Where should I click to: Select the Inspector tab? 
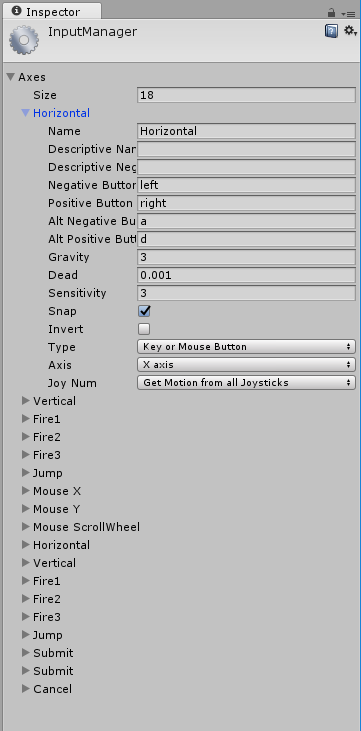click(52, 11)
